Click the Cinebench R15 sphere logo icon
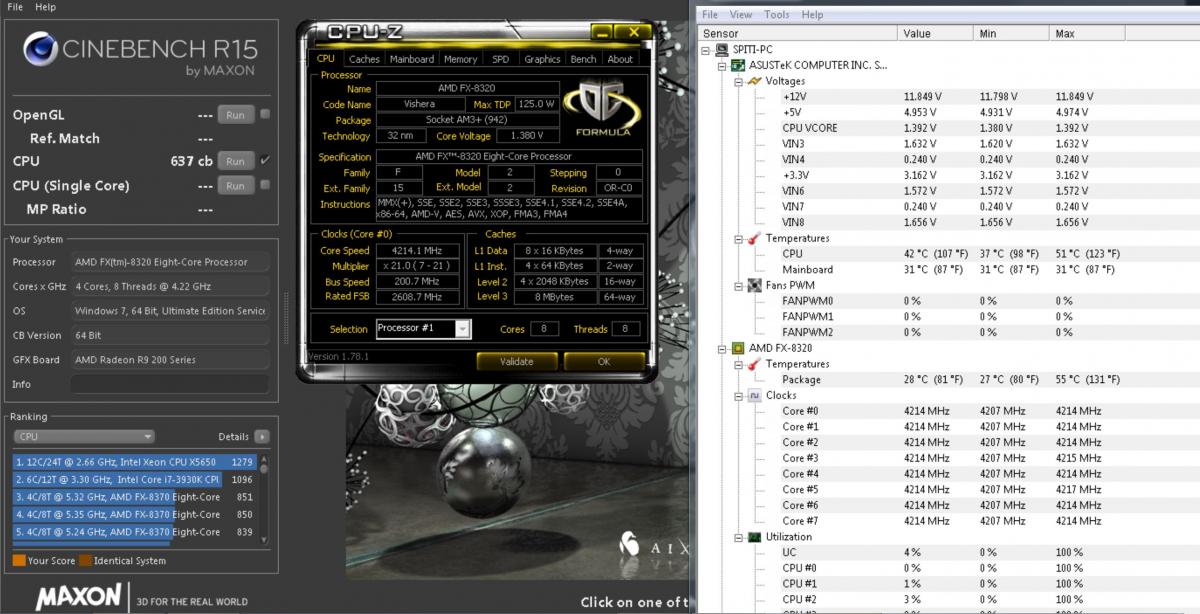The image size is (1200, 614). point(40,51)
